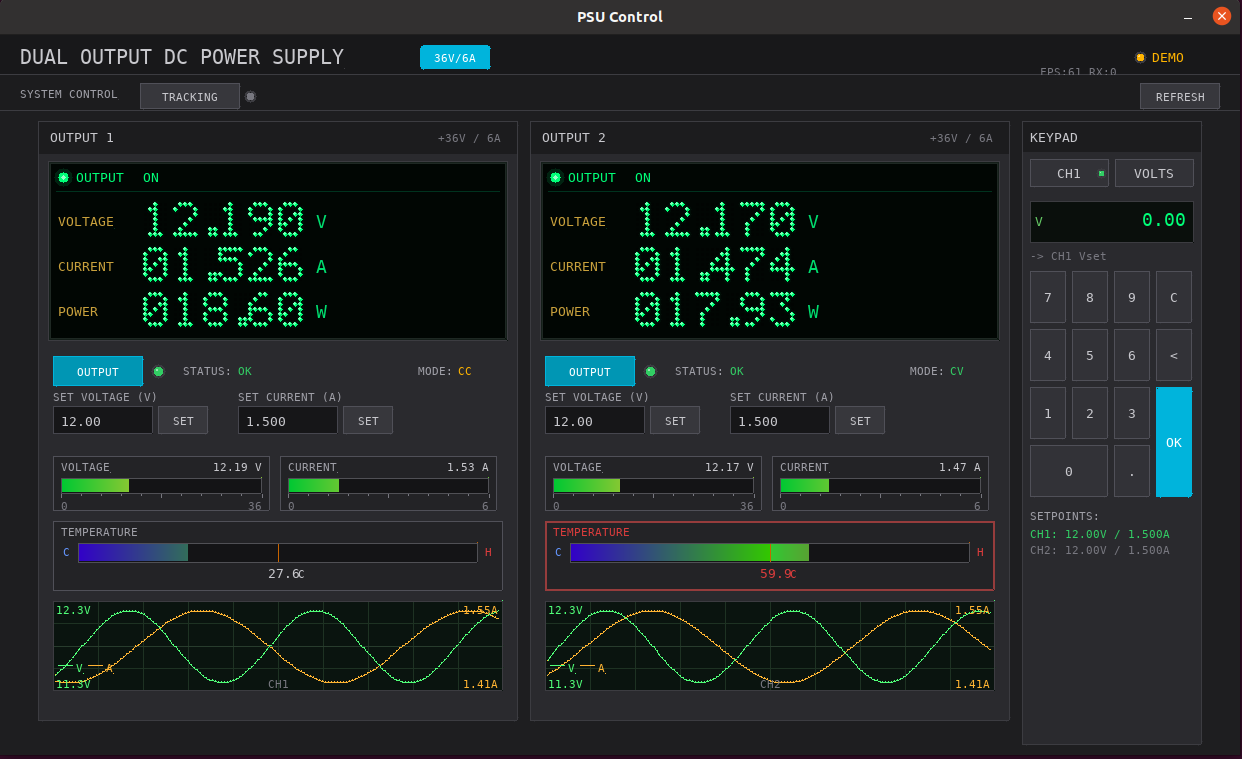
Task: Click the SET VOLTAGE input field for Output 1
Action: click(x=103, y=420)
